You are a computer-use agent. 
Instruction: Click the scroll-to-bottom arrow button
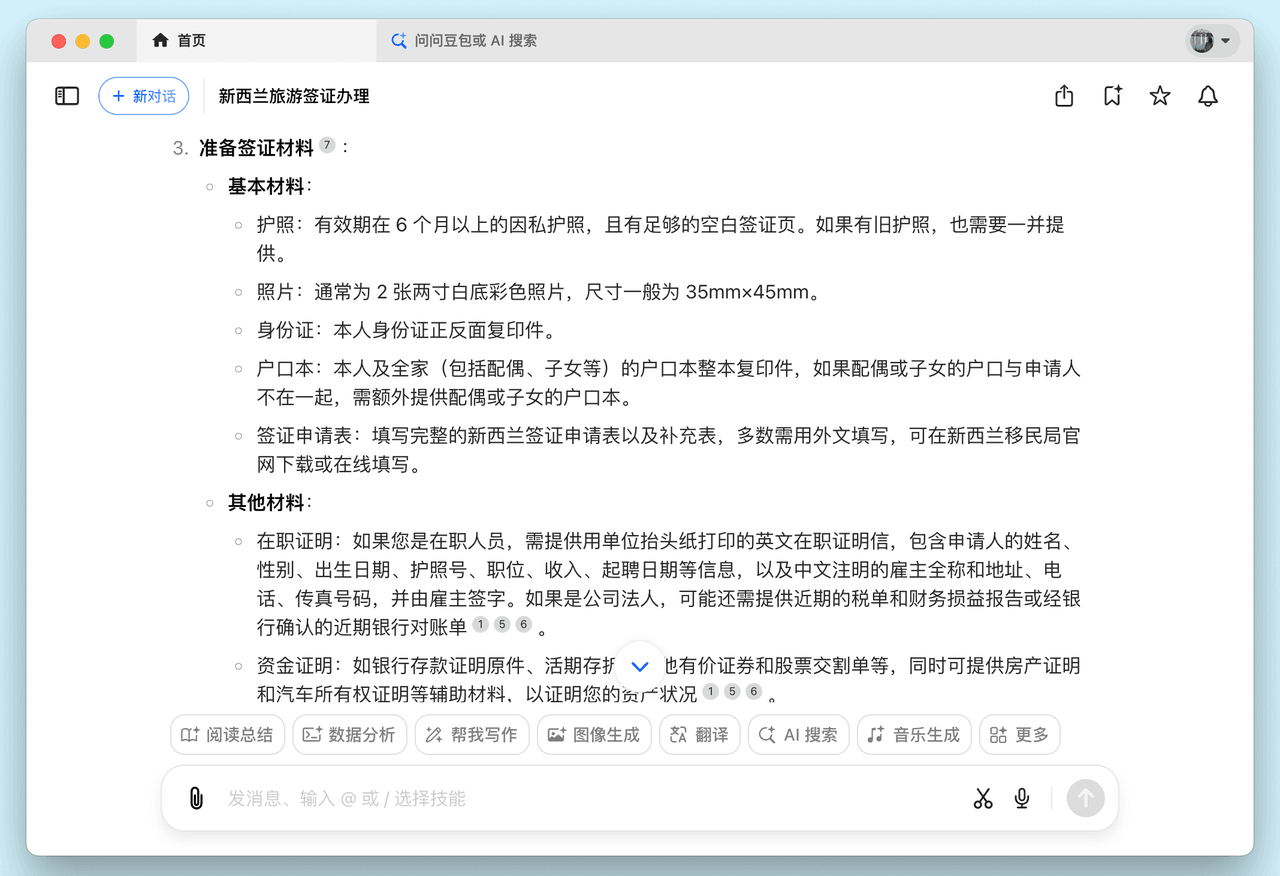[640, 666]
